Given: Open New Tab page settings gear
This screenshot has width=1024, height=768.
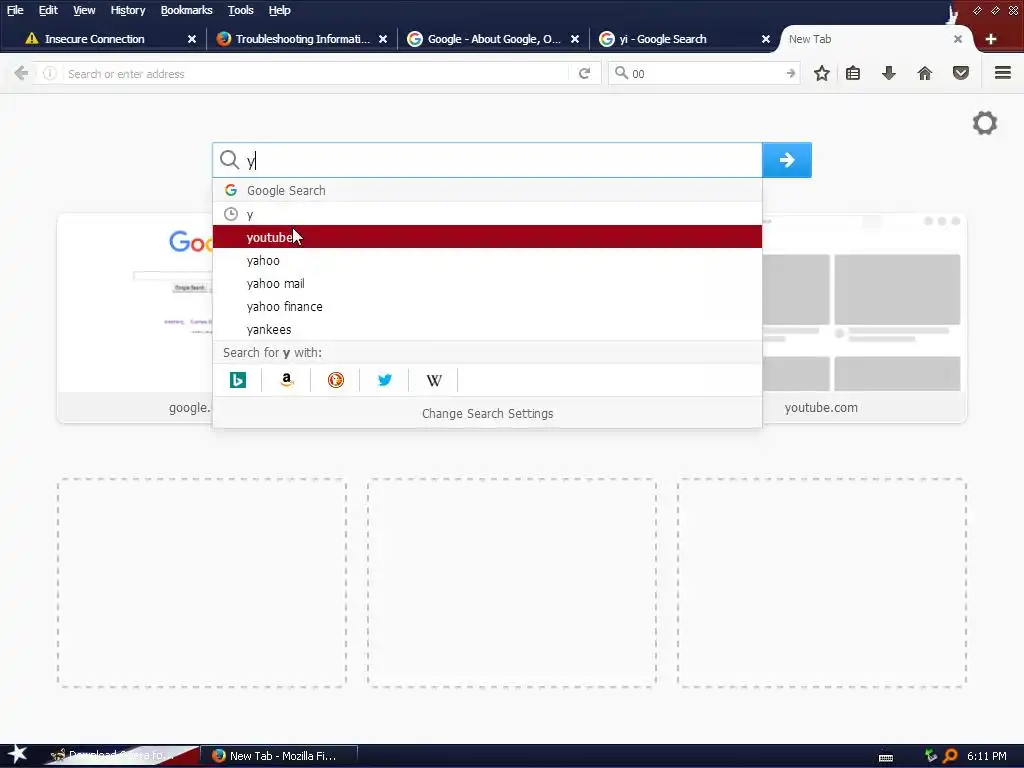Looking at the screenshot, I should coord(985,123).
